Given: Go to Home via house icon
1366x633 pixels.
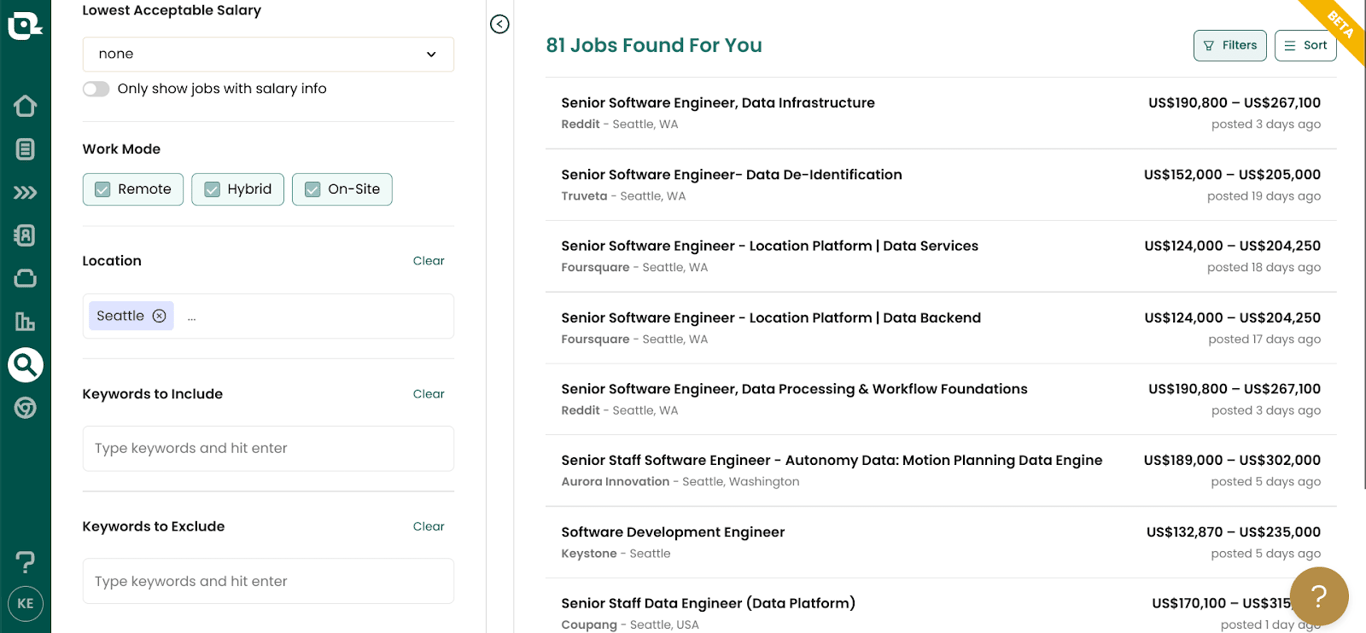Looking at the screenshot, I should click(x=25, y=106).
